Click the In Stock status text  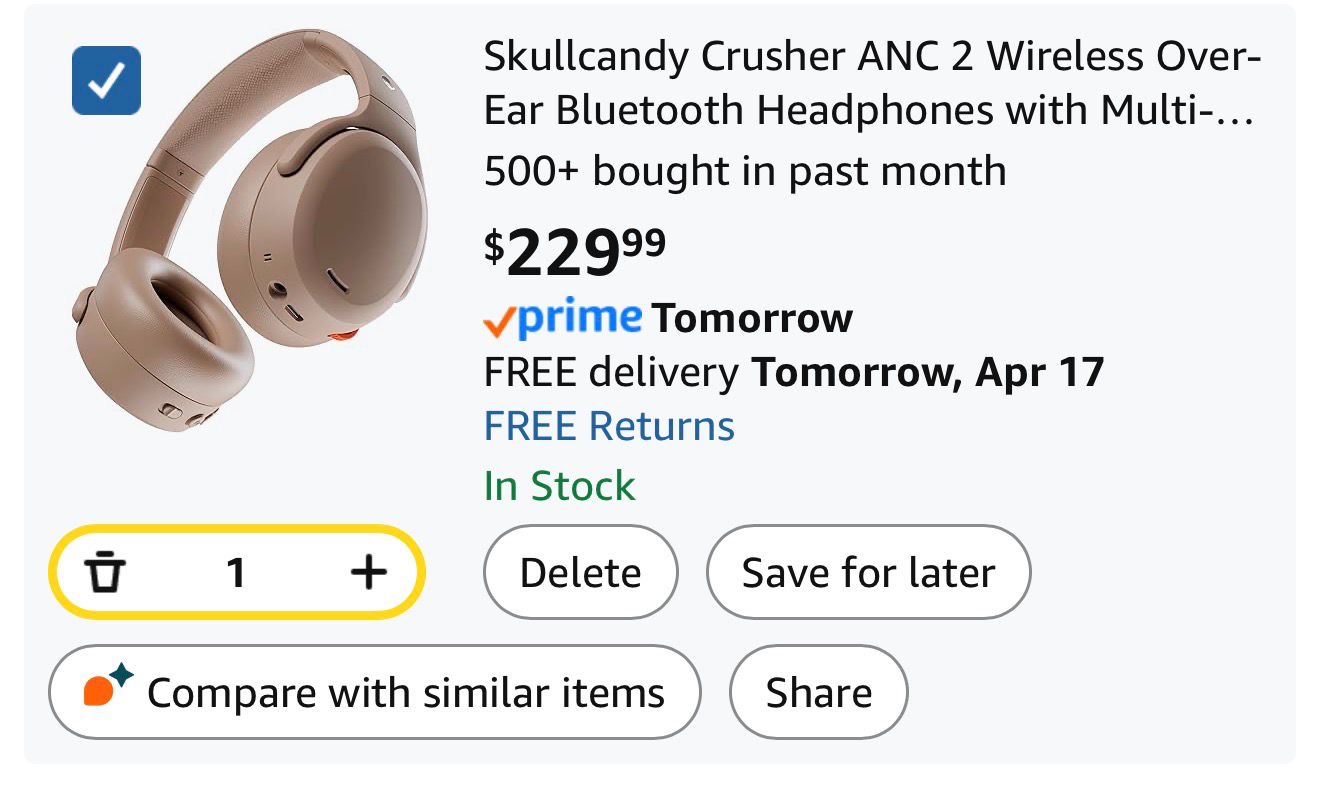point(559,487)
